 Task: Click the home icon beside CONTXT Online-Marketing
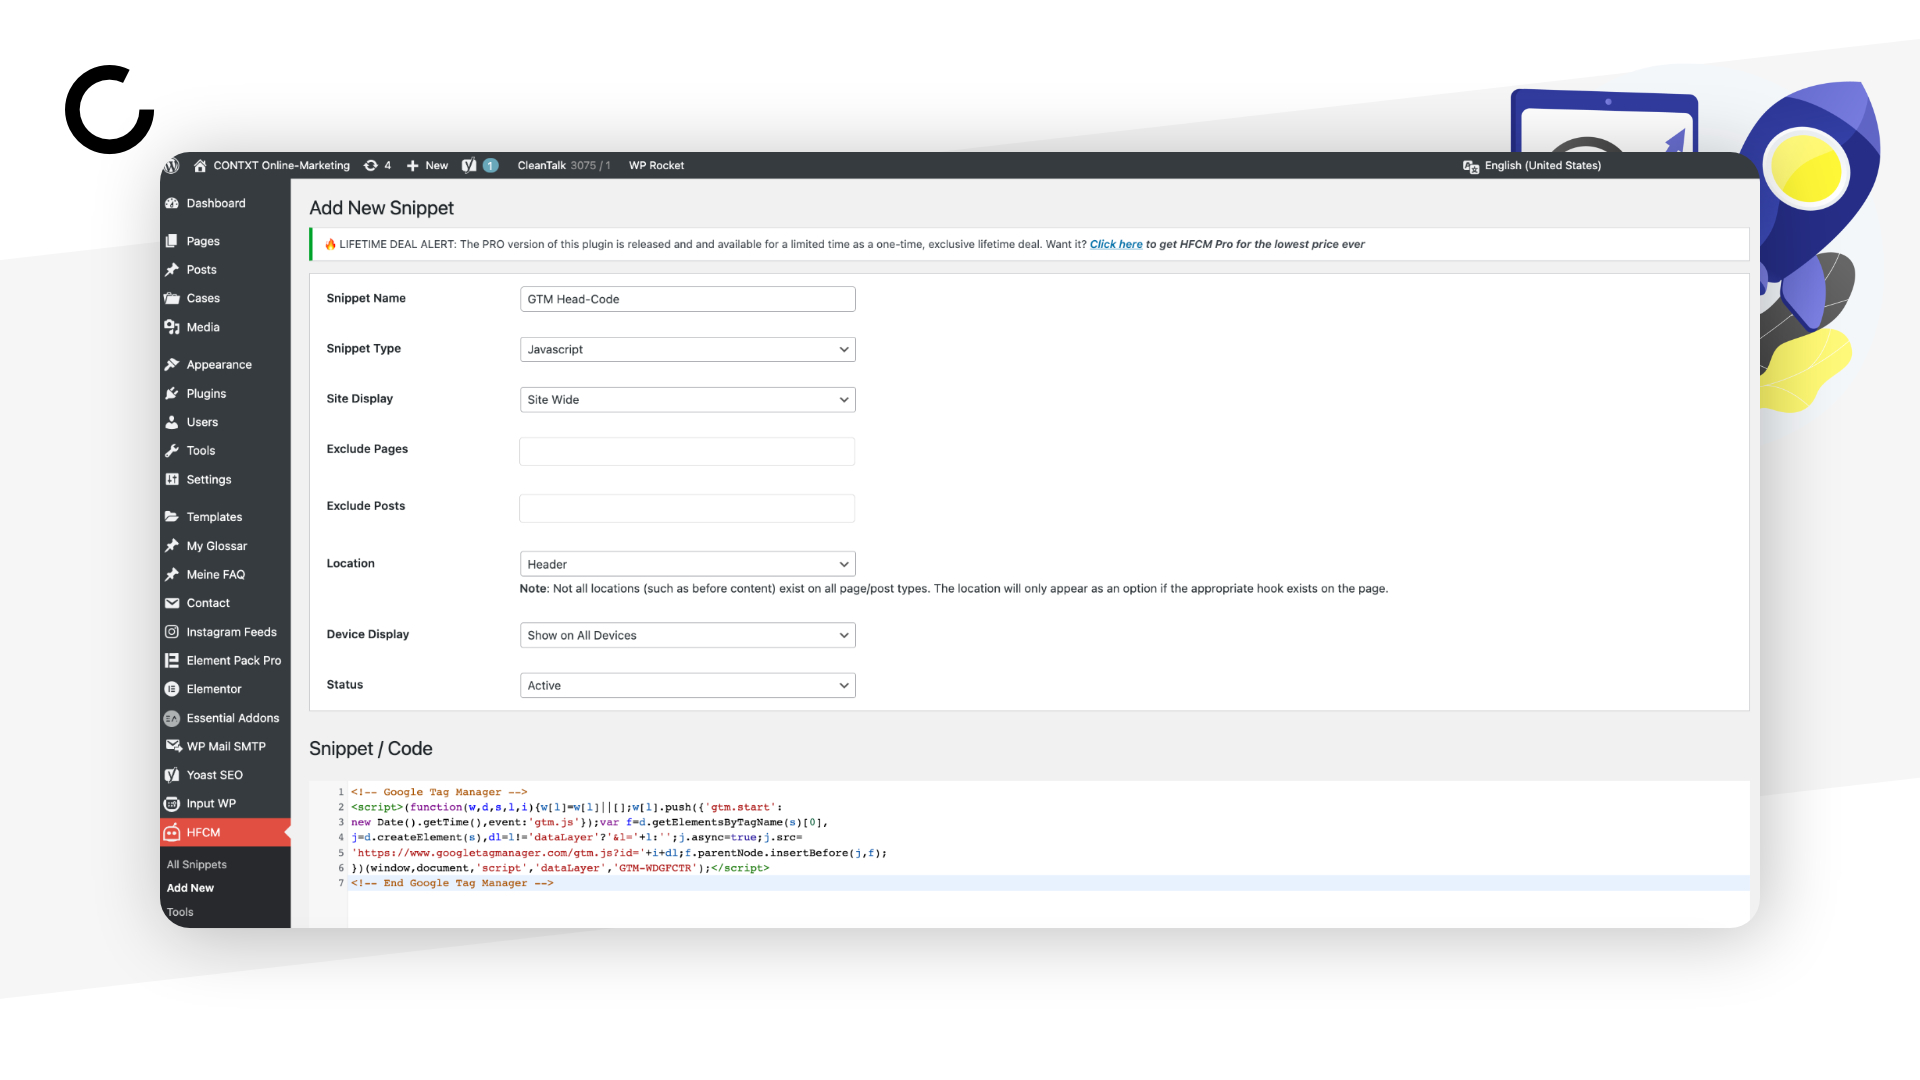click(x=200, y=165)
